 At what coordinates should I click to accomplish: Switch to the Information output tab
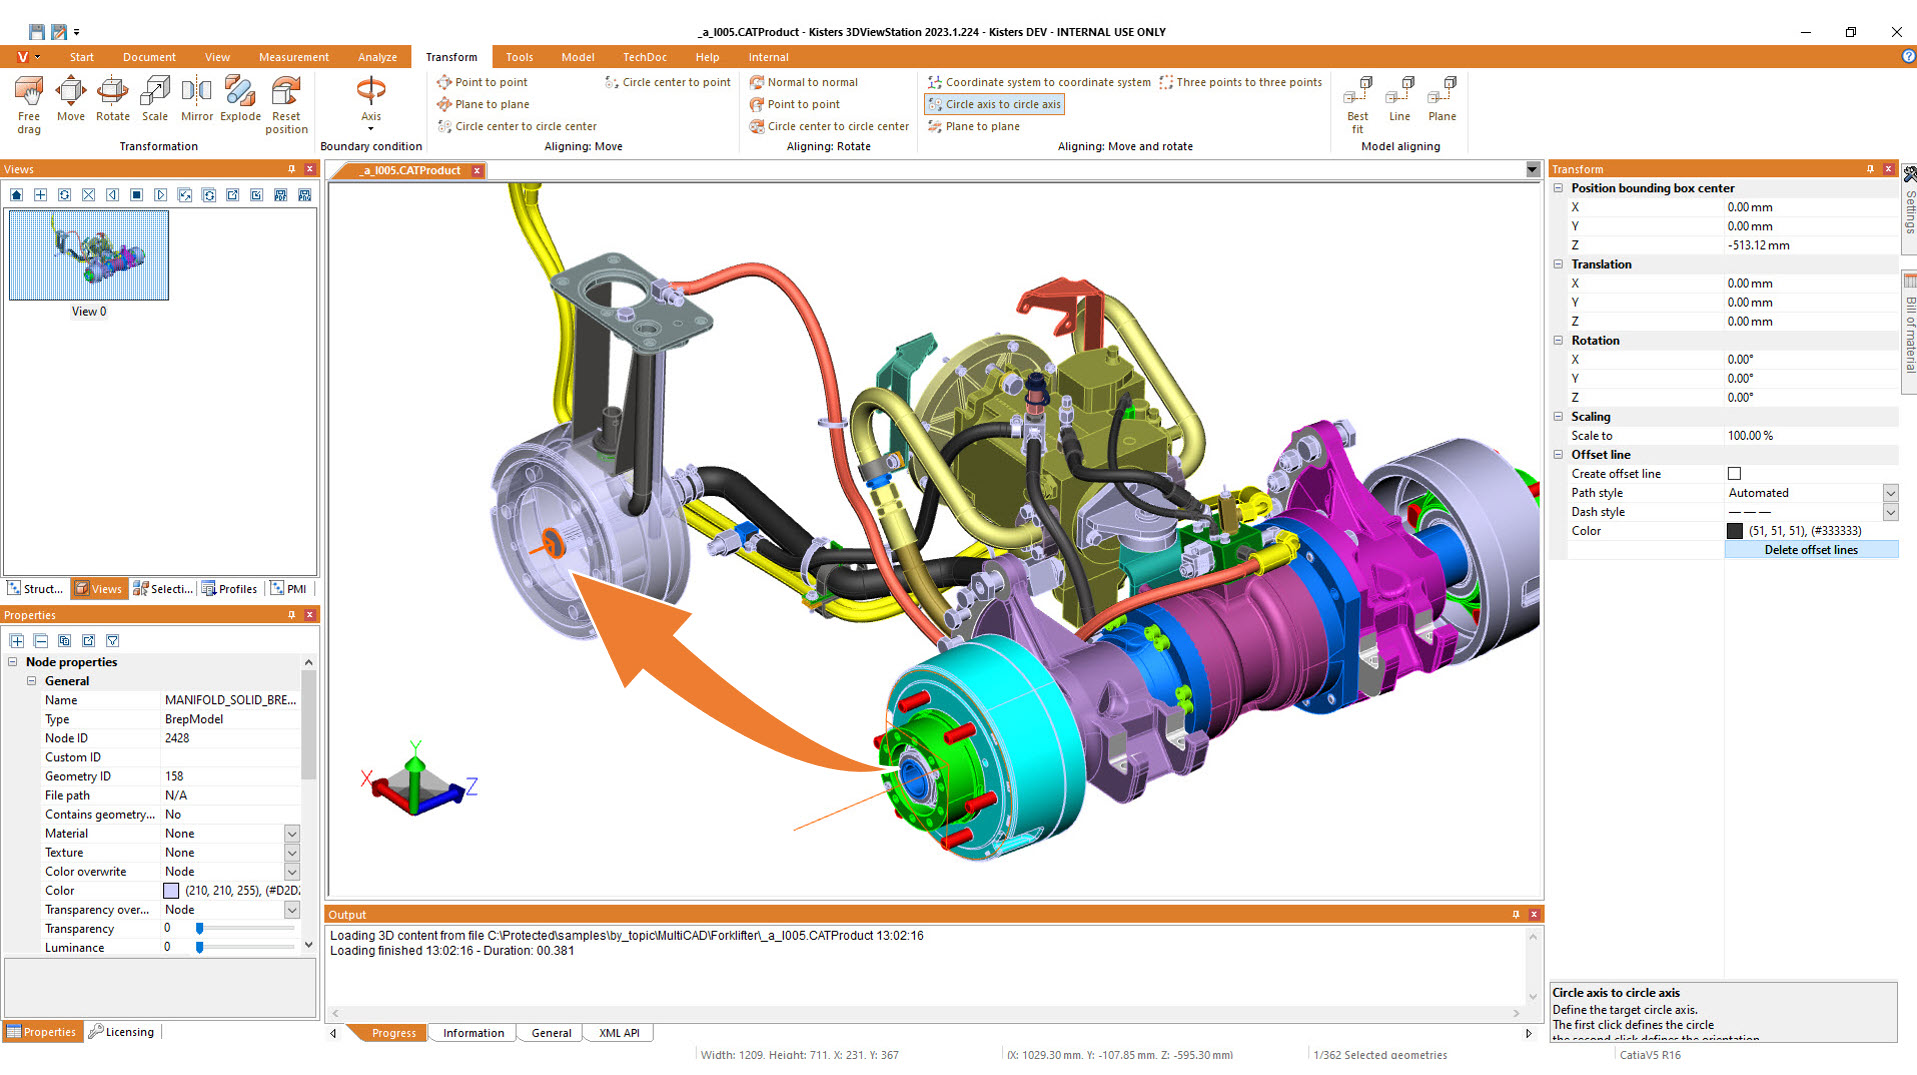point(473,1033)
